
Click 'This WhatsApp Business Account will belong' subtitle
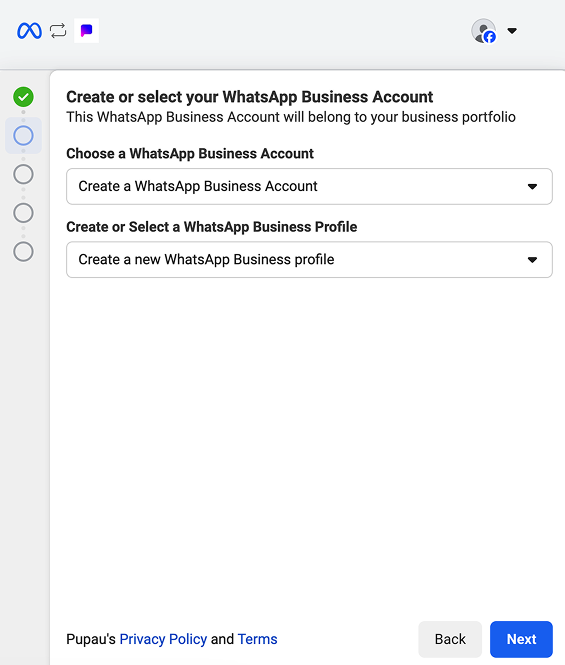291,117
